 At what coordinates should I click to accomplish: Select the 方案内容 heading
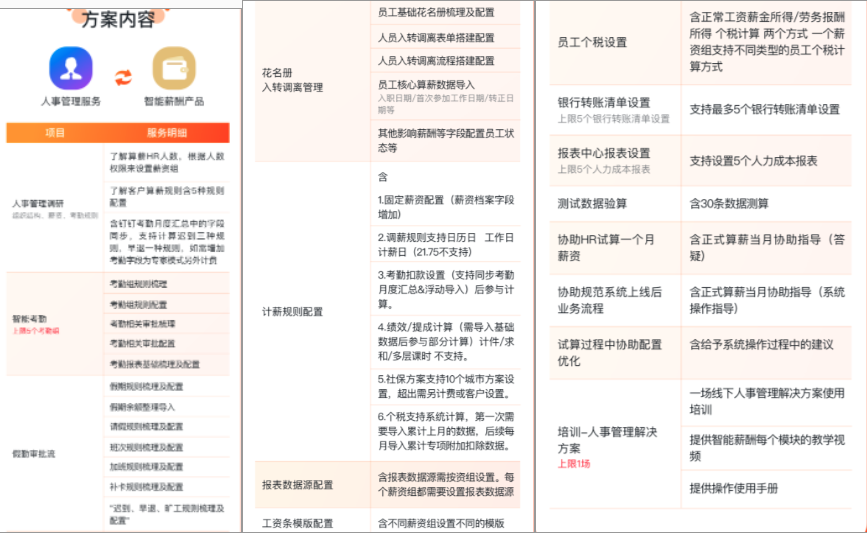(118, 19)
